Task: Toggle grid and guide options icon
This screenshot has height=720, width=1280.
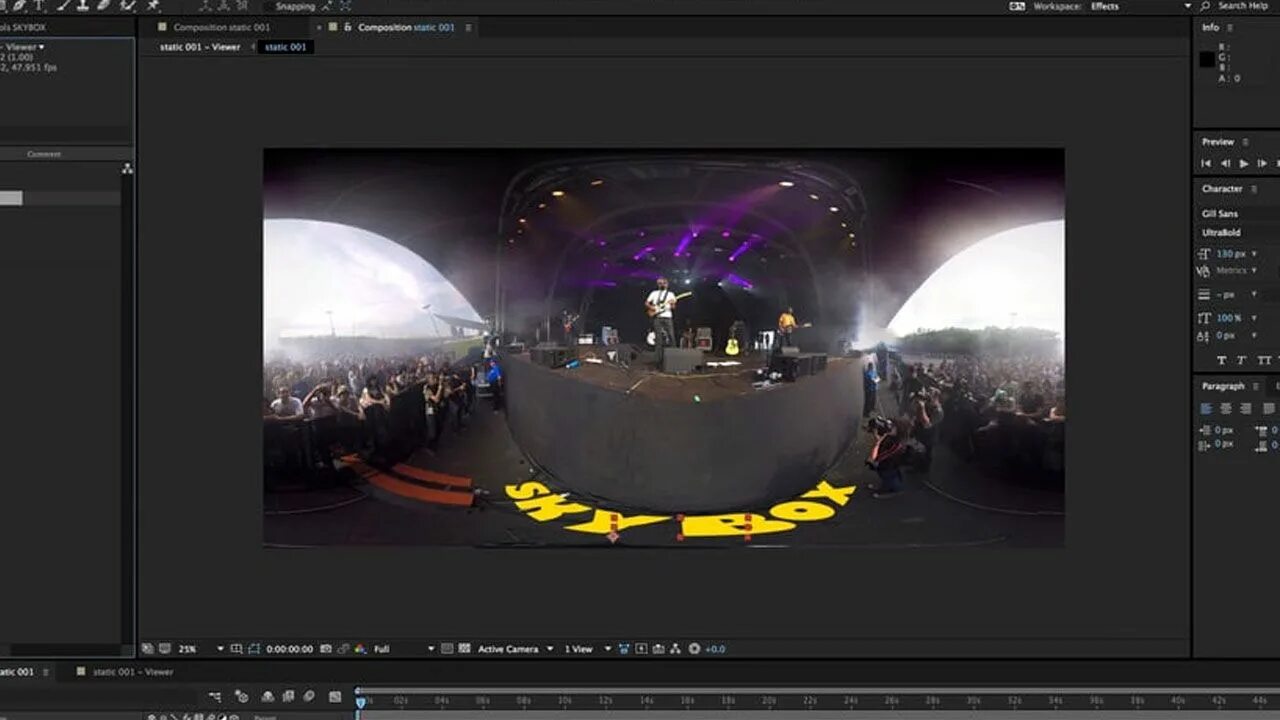Action: pyautogui.click(x=237, y=649)
